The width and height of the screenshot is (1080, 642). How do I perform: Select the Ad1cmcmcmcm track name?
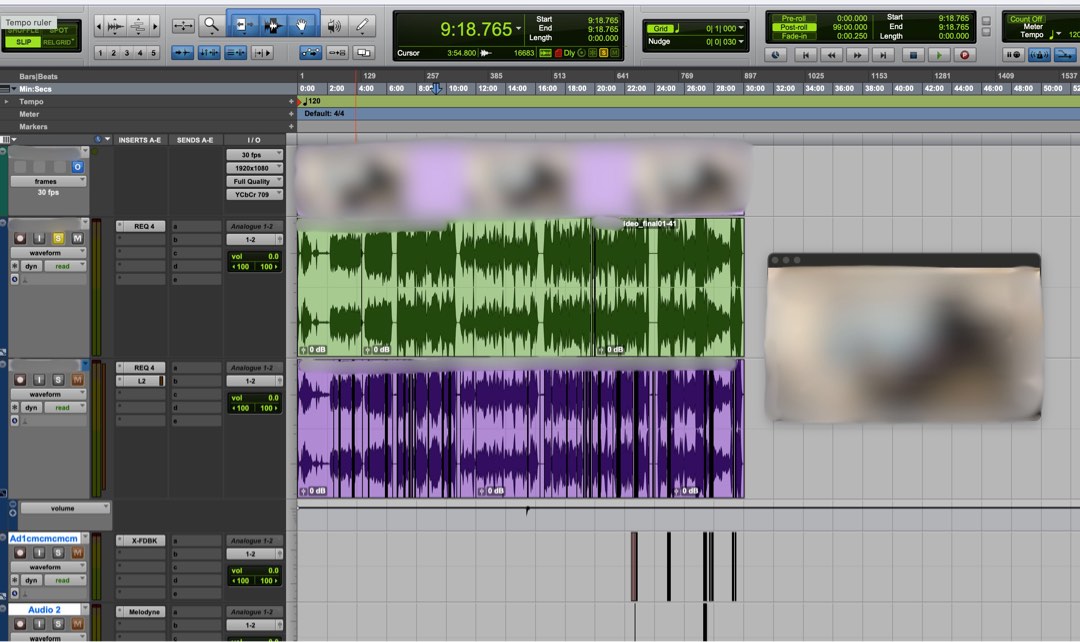[44, 539]
